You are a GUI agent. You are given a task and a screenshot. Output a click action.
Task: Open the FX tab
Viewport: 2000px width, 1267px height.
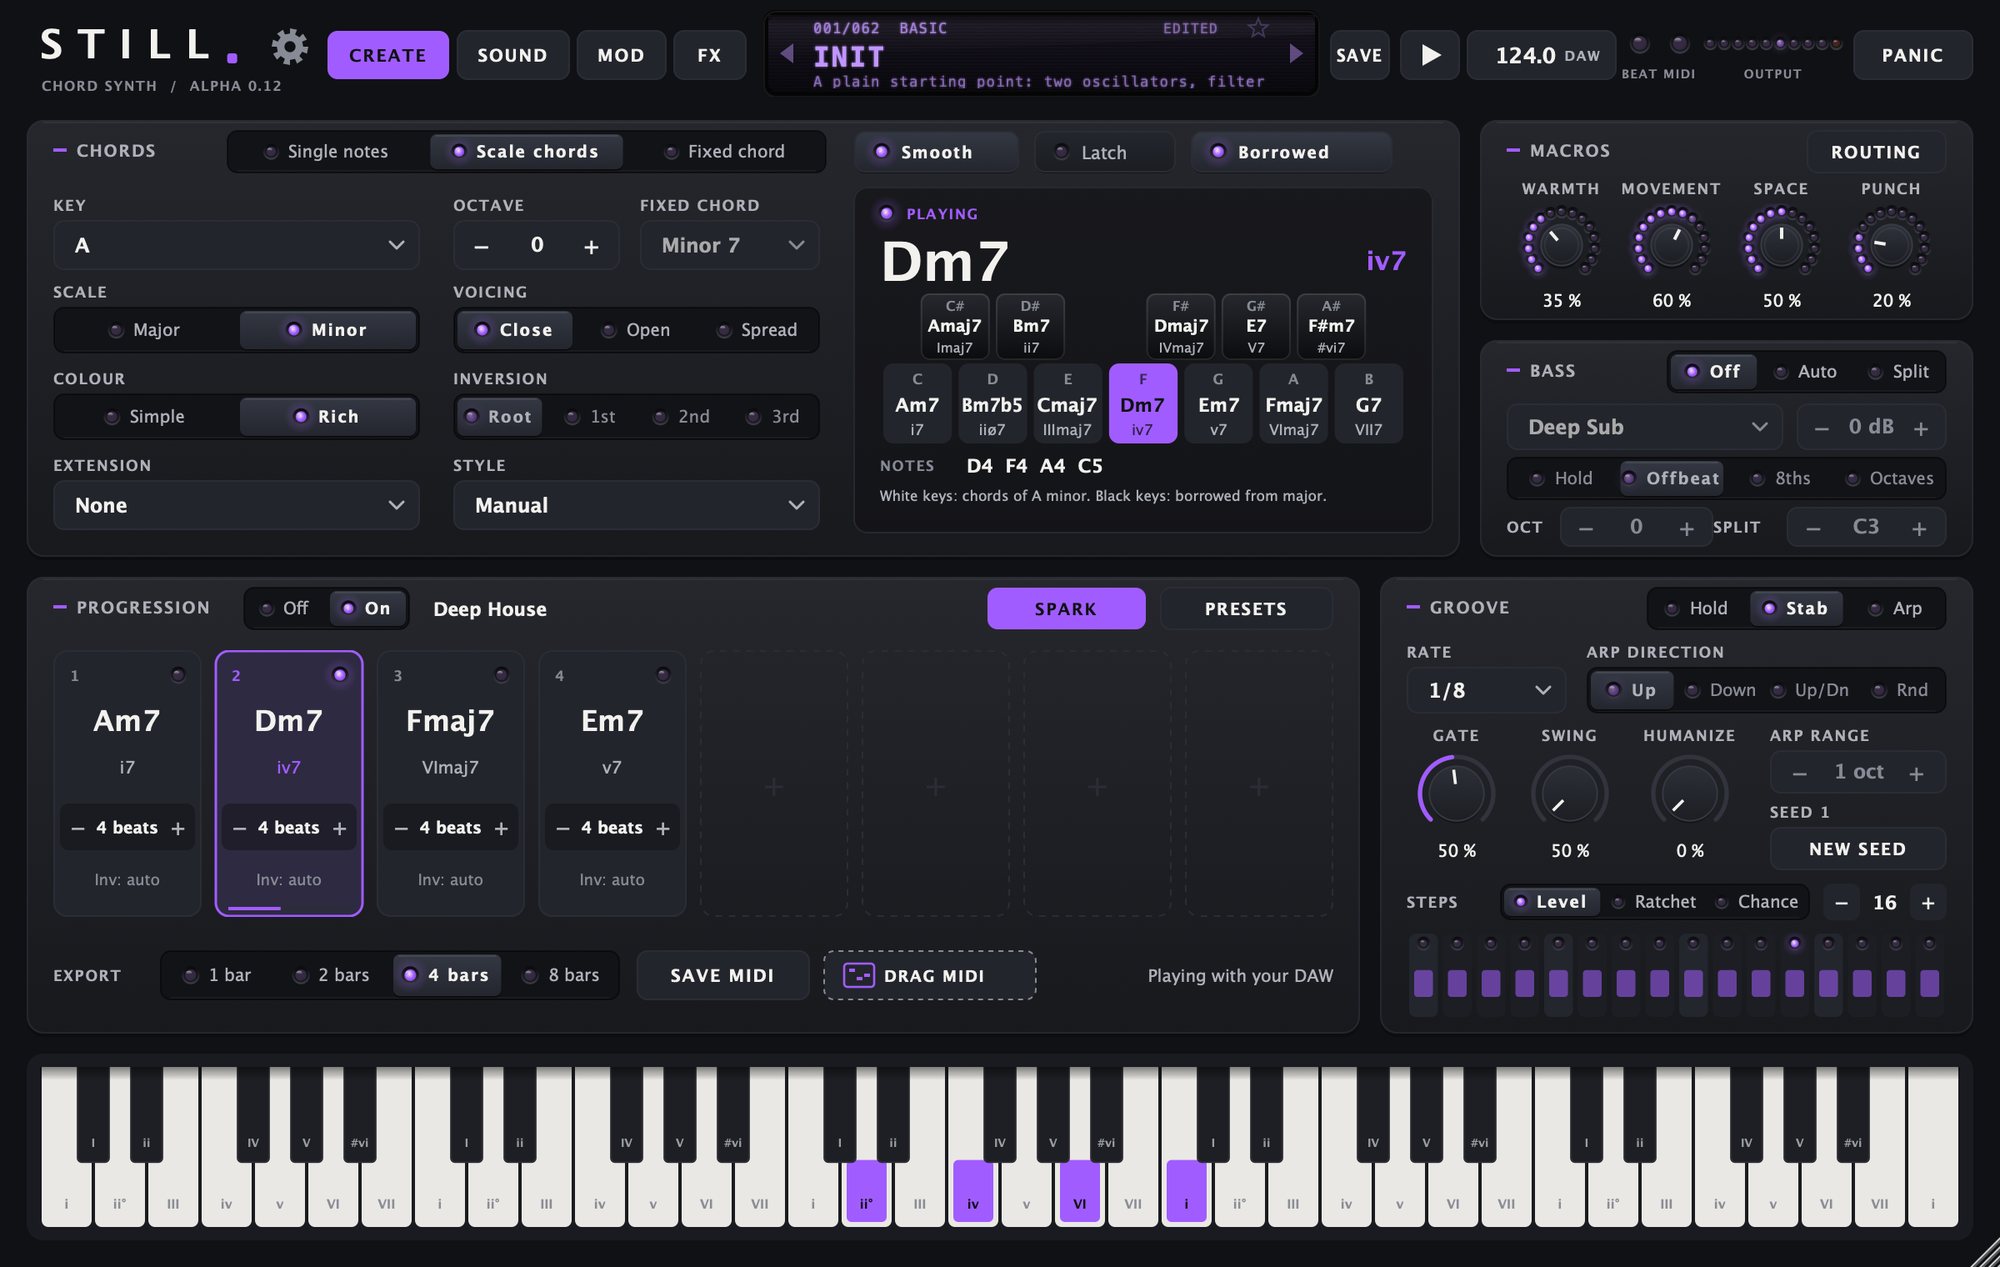[709, 55]
